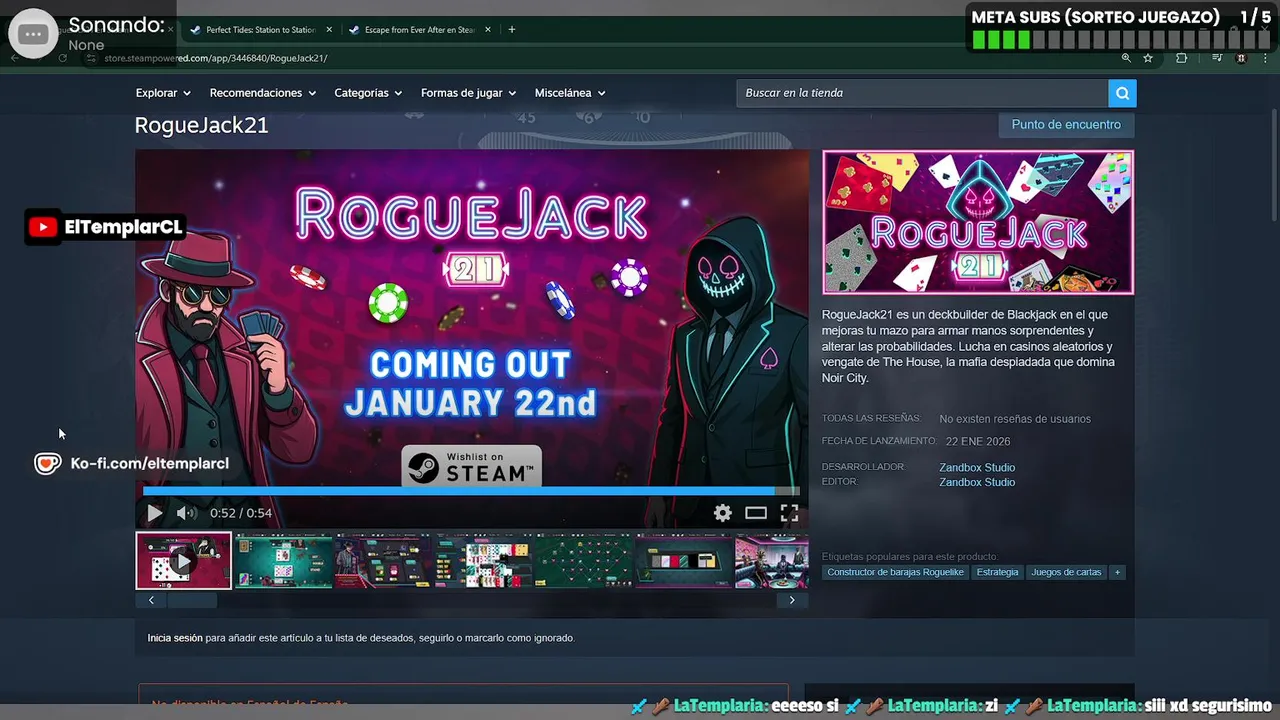Click the META SUBS progress bar overlay
Screen dimensions: 1280x720
coord(1122,40)
